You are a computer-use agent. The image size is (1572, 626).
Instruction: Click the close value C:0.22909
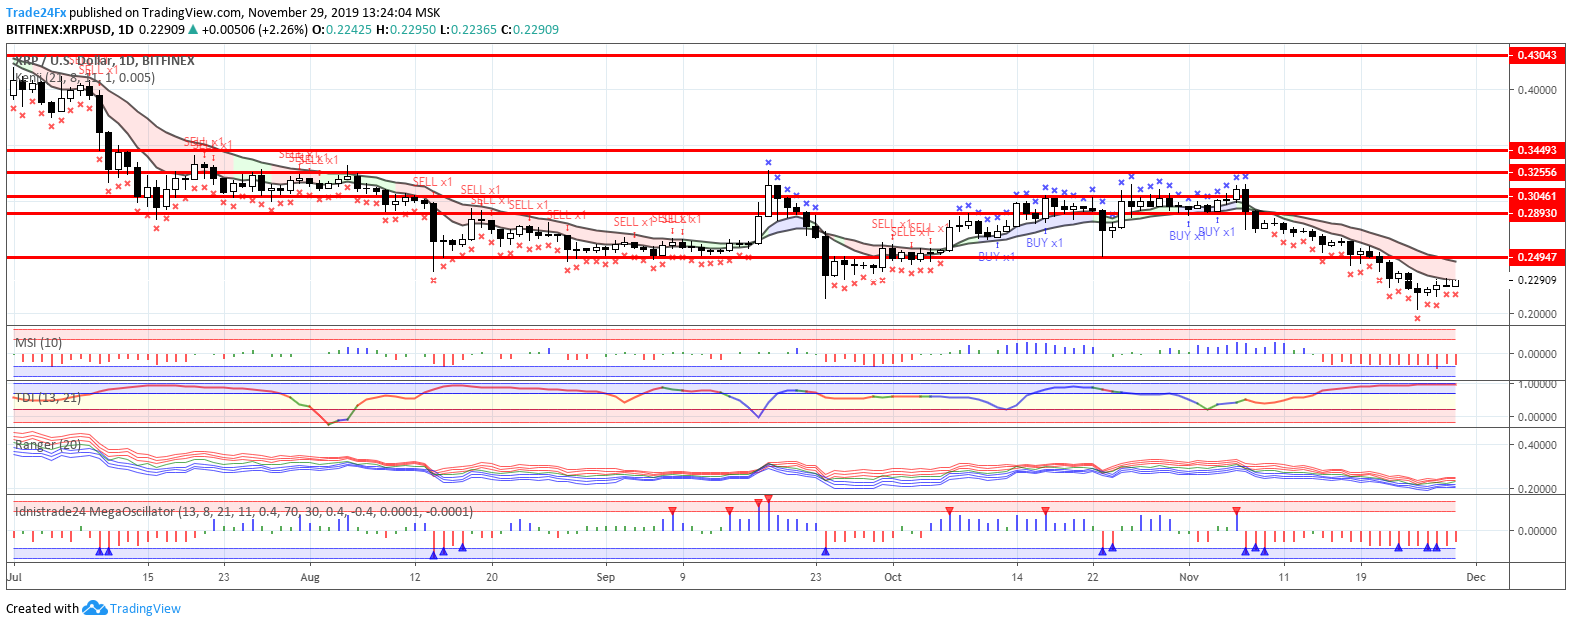(530, 30)
